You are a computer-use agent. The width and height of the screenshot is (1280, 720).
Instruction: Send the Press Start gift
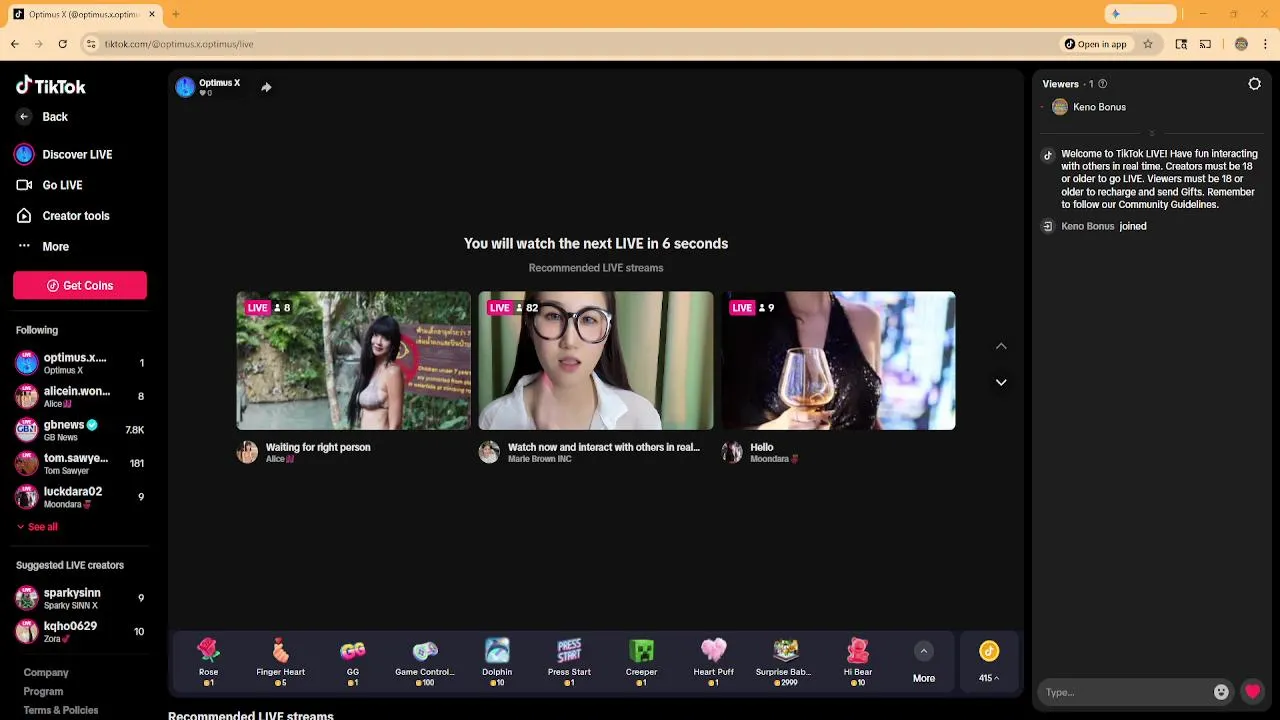pyautogui.click(x=569, y=663)
